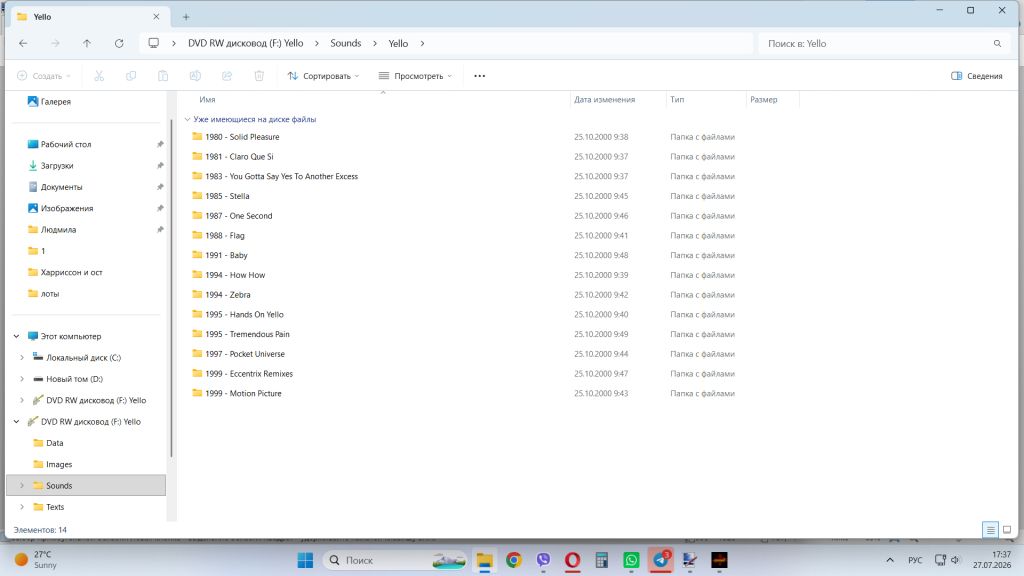This screenshot has width=1024, height=576.
Task: Sort by Дата изменения column header
Action: [x=604, y=100]
